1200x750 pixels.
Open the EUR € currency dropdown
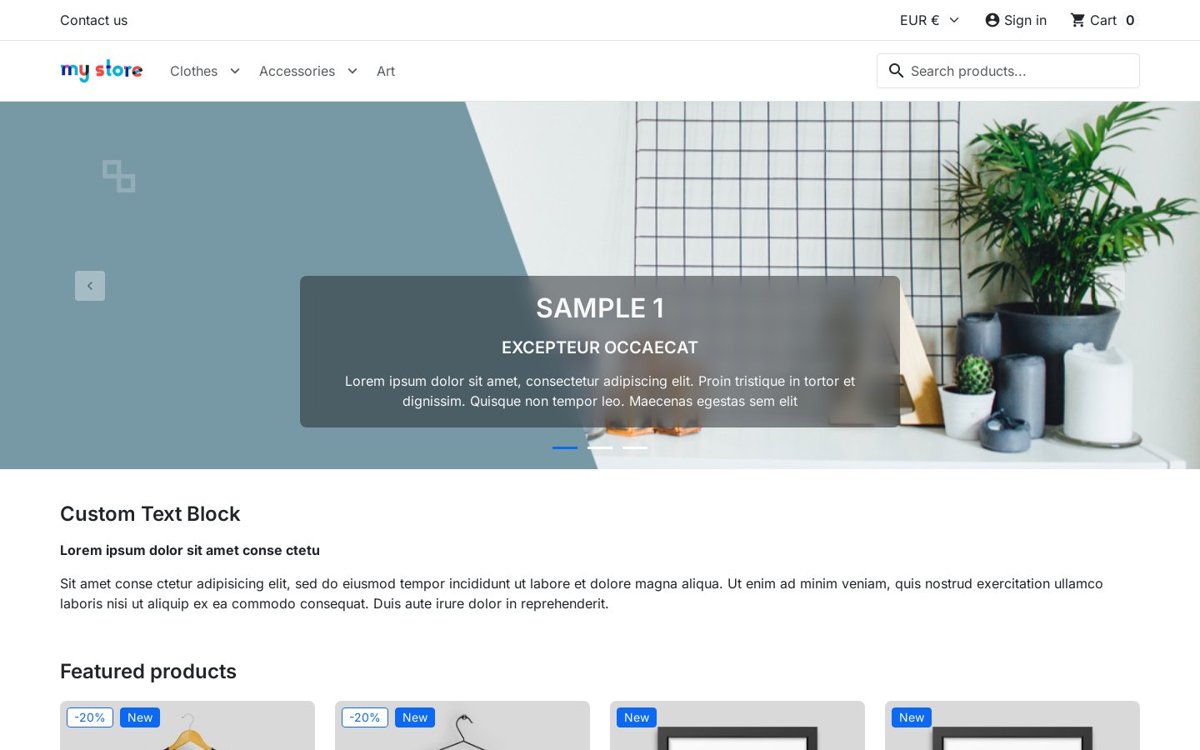coord(929,20)
